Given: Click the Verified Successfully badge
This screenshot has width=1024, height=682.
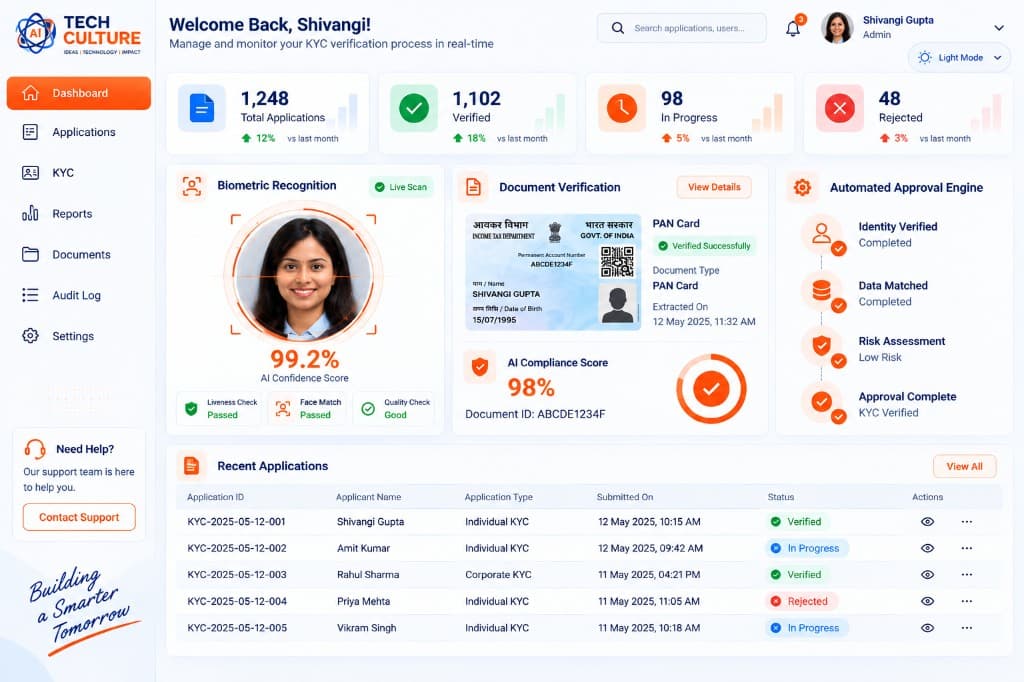Looking at the screenshot, I should point(705,246).
